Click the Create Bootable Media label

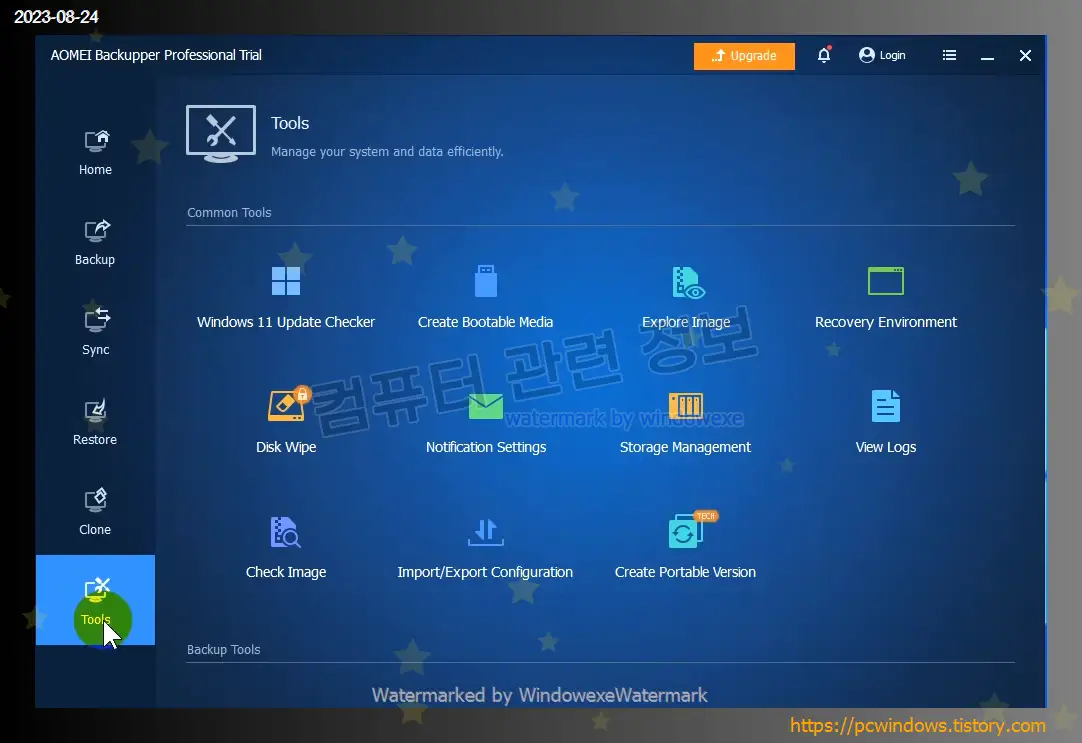(485, 322)
